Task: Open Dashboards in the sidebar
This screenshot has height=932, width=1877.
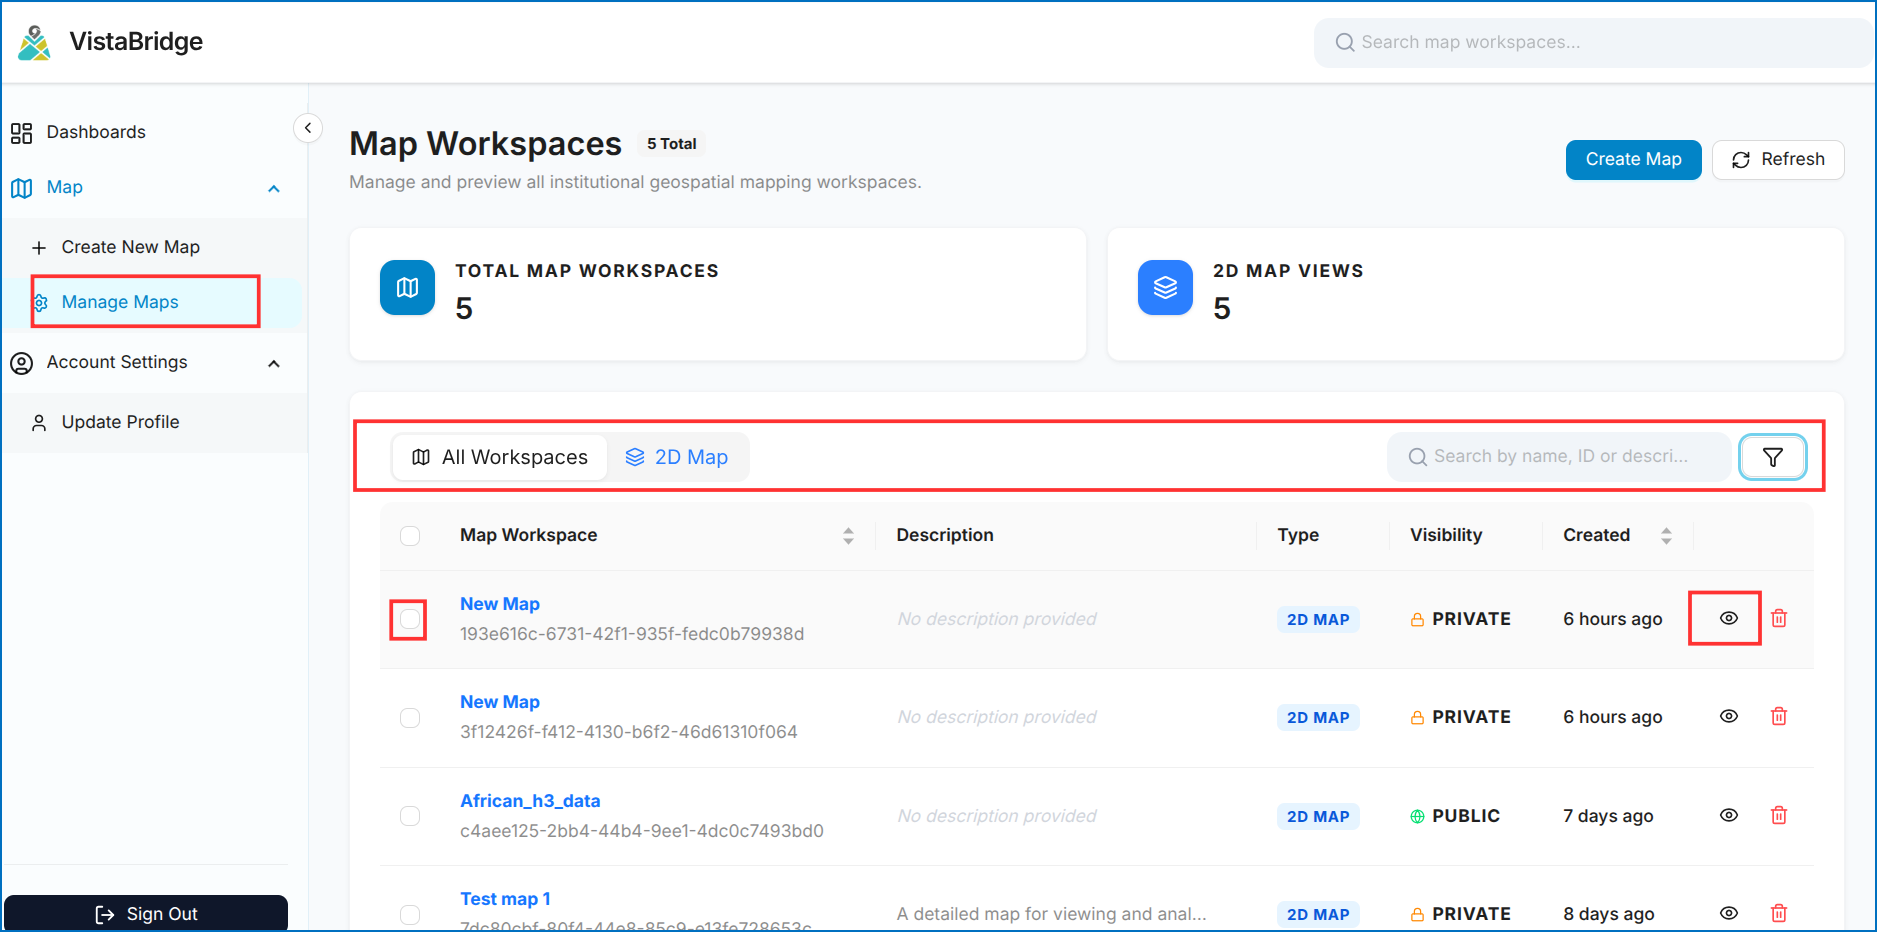Action: pos(95,132)
